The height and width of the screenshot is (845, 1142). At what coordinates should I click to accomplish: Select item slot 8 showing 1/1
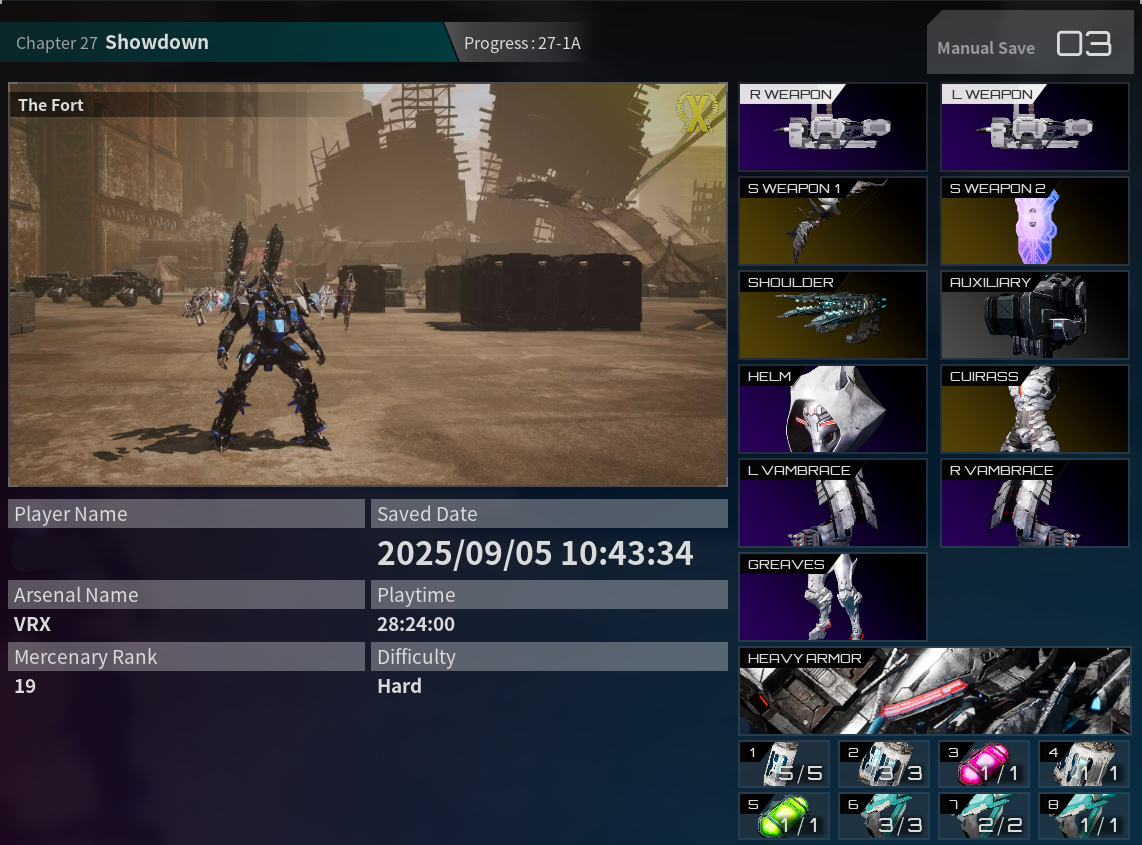click(x=1084, y=817)
